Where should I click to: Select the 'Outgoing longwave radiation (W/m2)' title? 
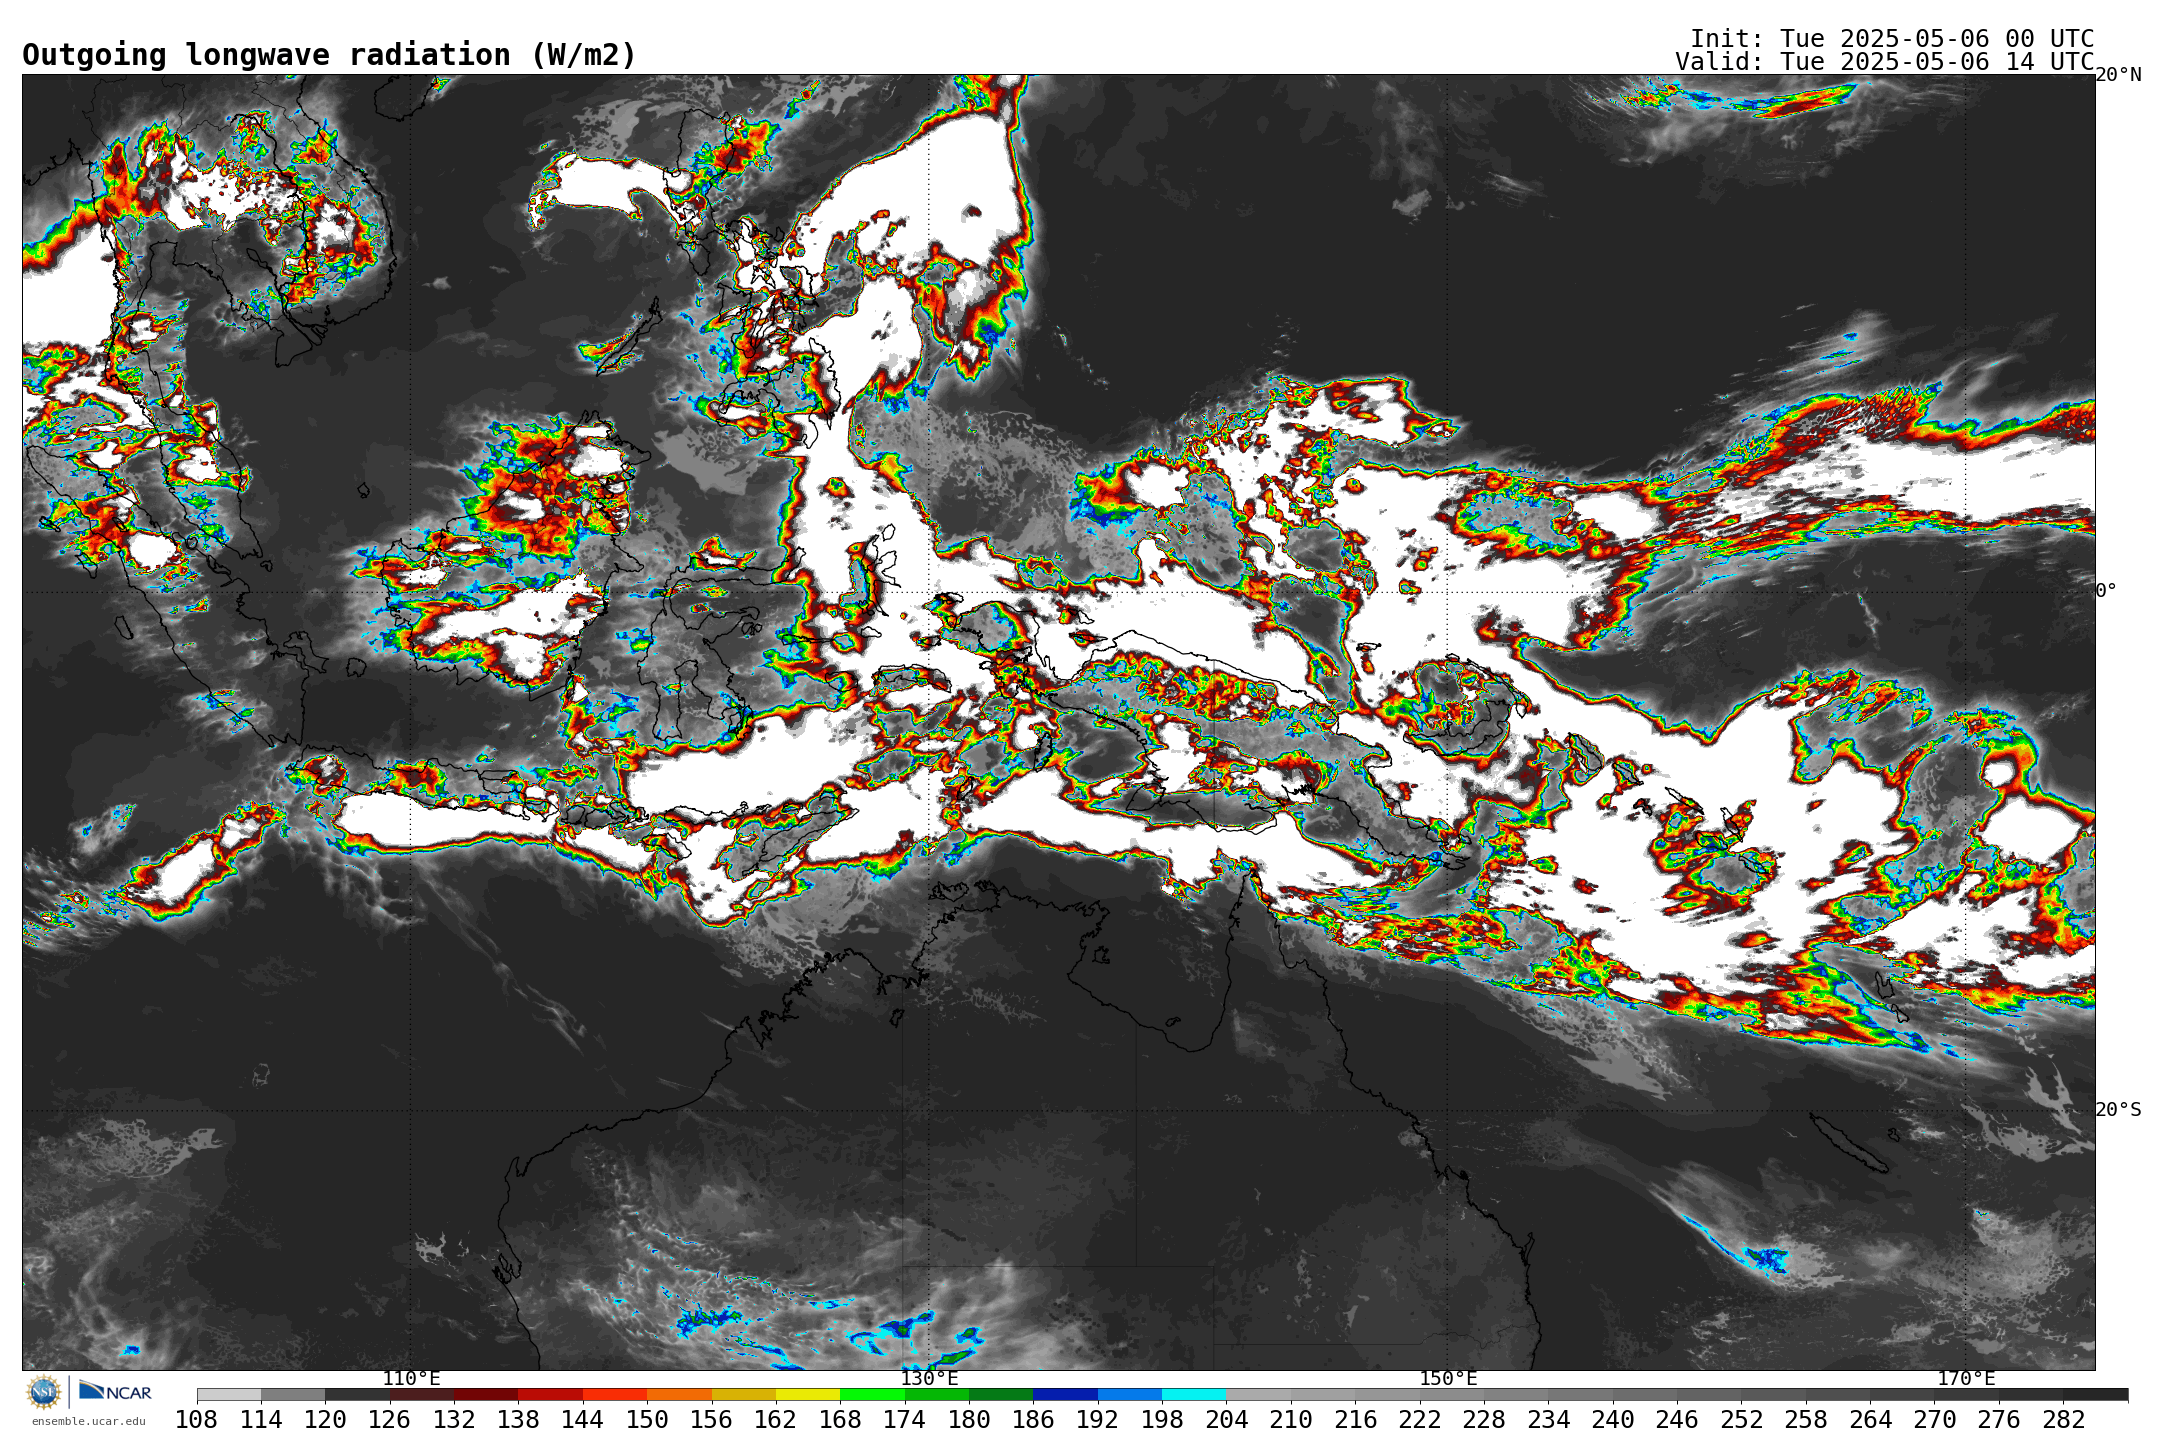click(329, 55)
